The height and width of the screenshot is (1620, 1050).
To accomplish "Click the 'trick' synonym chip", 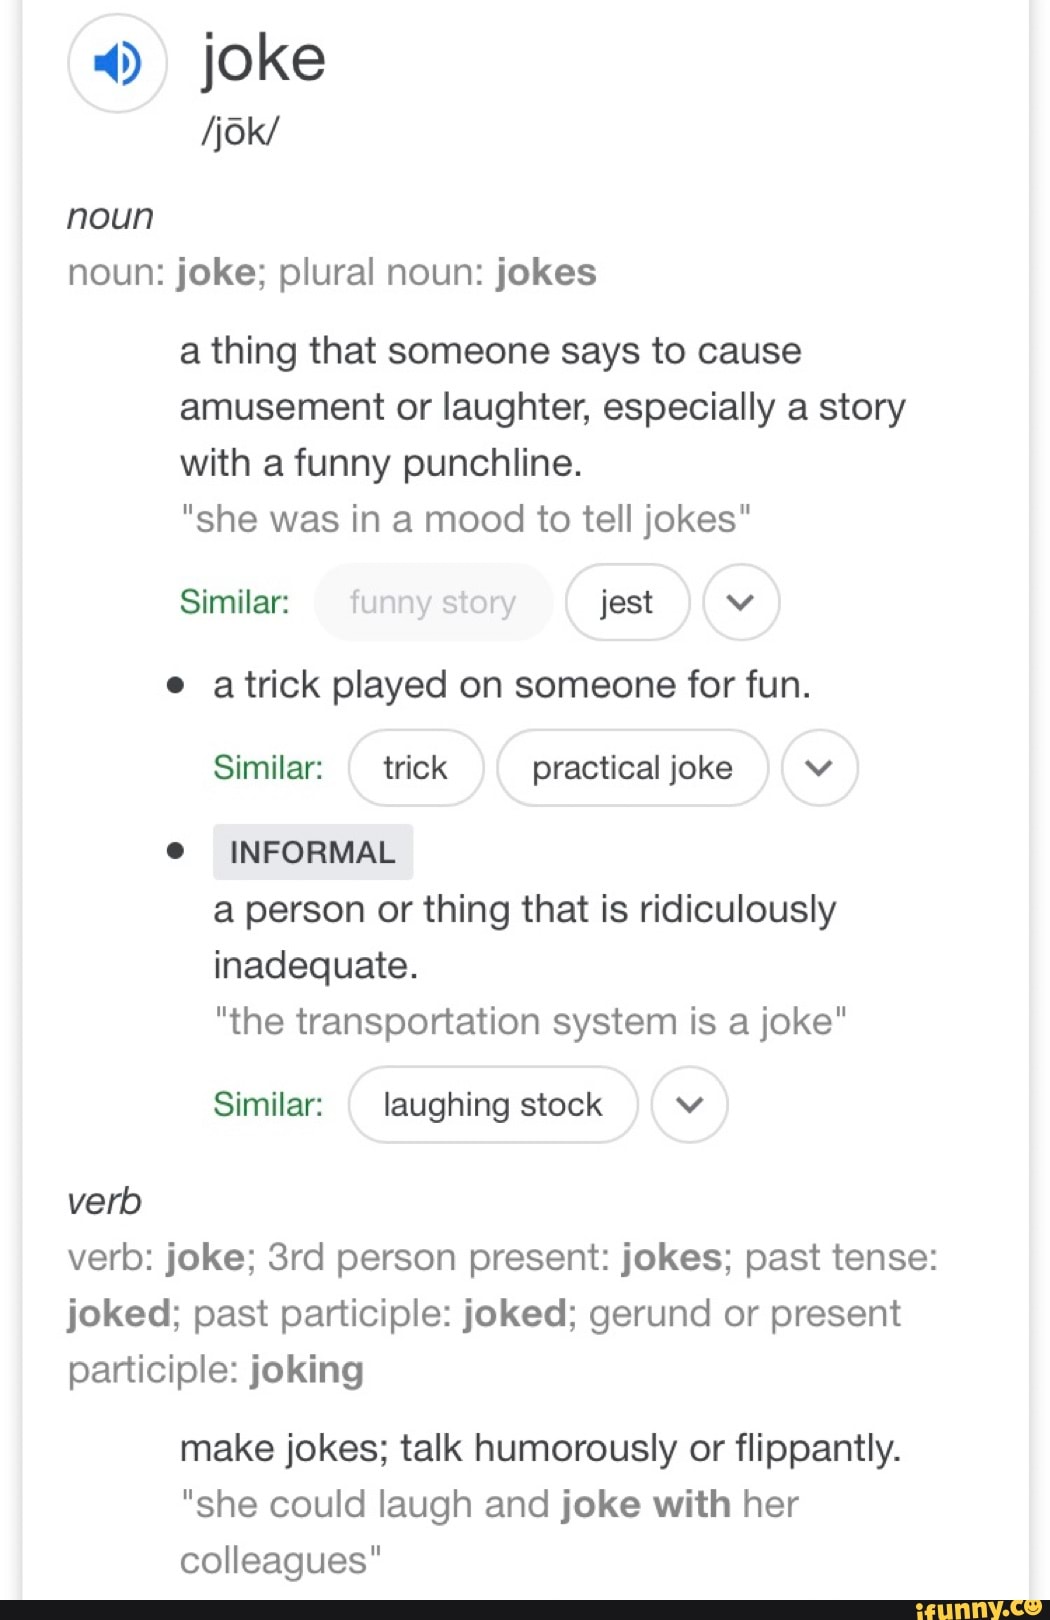I will [415, 768].
